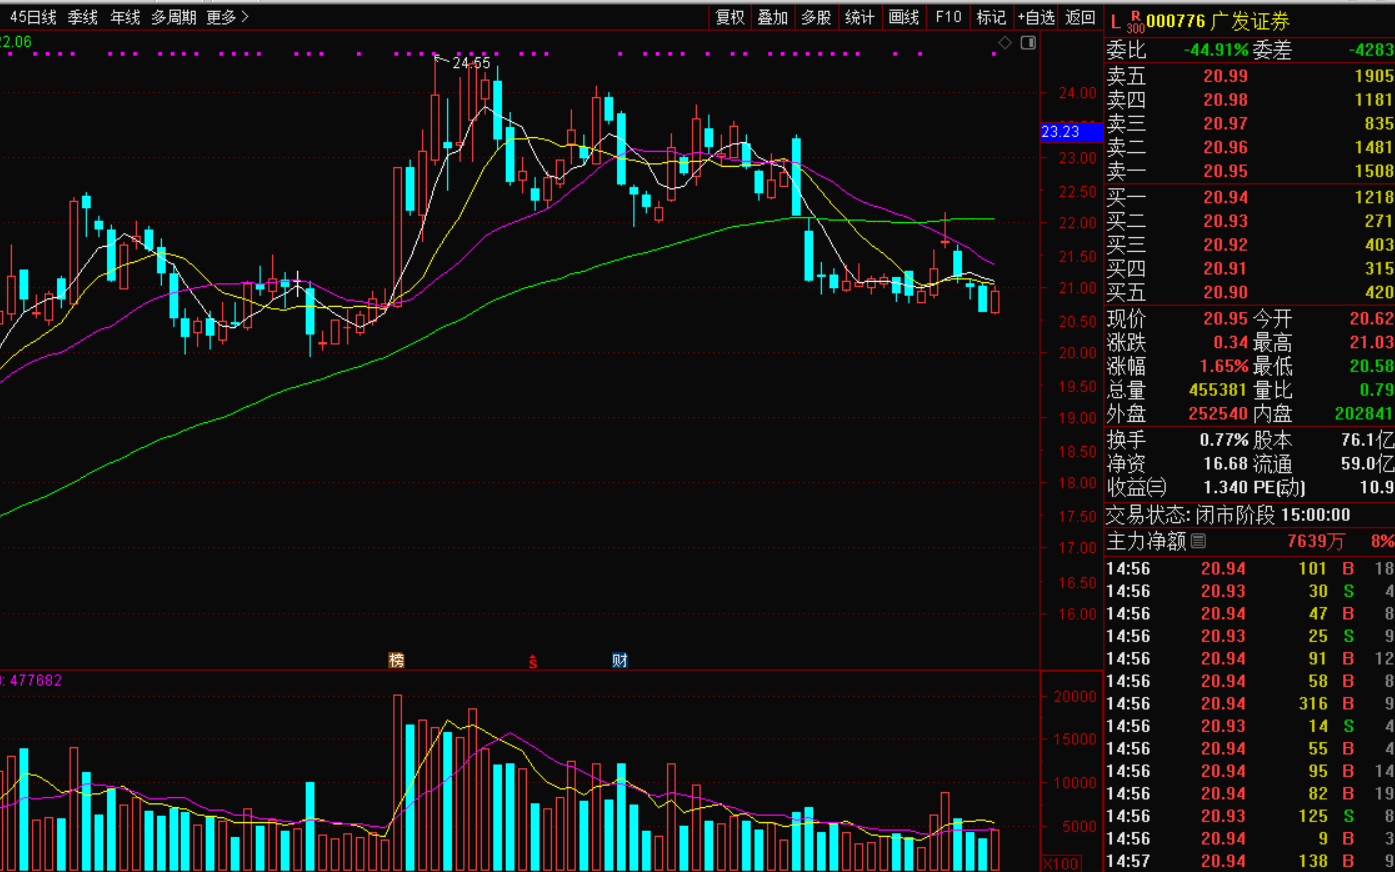This screenshot has height=872, width=1395.
Task: Click the 交易状态 闭市阶段 status line
Action: tap(1228, 515)
